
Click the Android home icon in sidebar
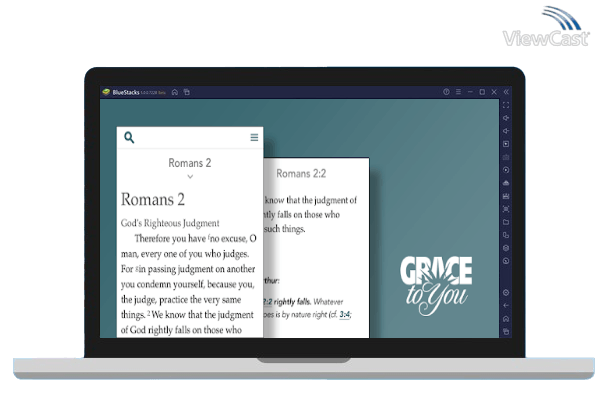[506, 319]
